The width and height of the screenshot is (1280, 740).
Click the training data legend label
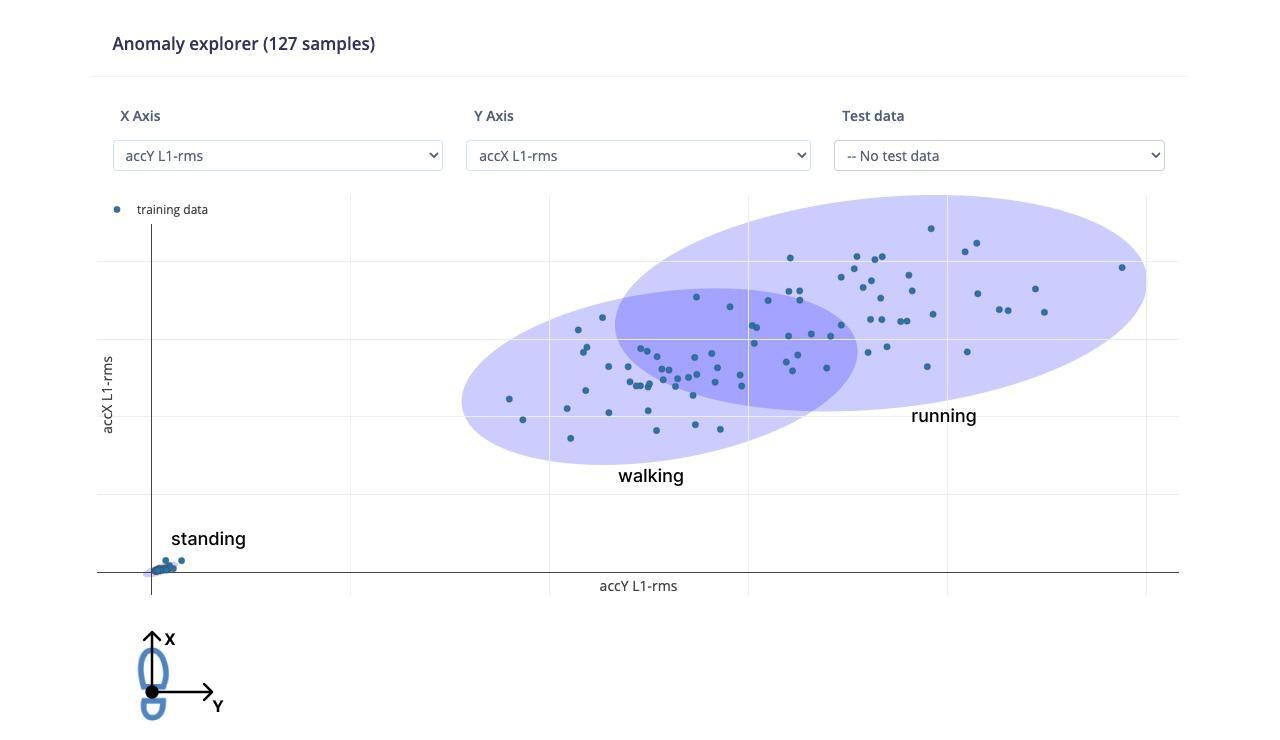click(x=172, y=209)
